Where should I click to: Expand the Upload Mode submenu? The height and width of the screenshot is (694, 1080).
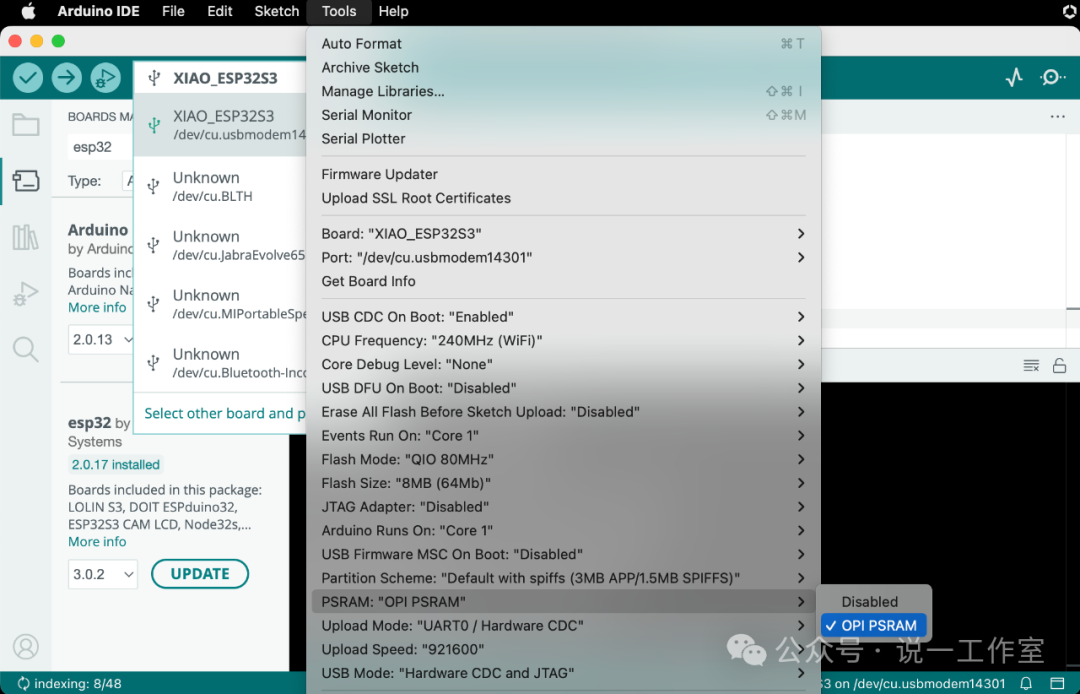pyautogui.click(x=563, y=626)
